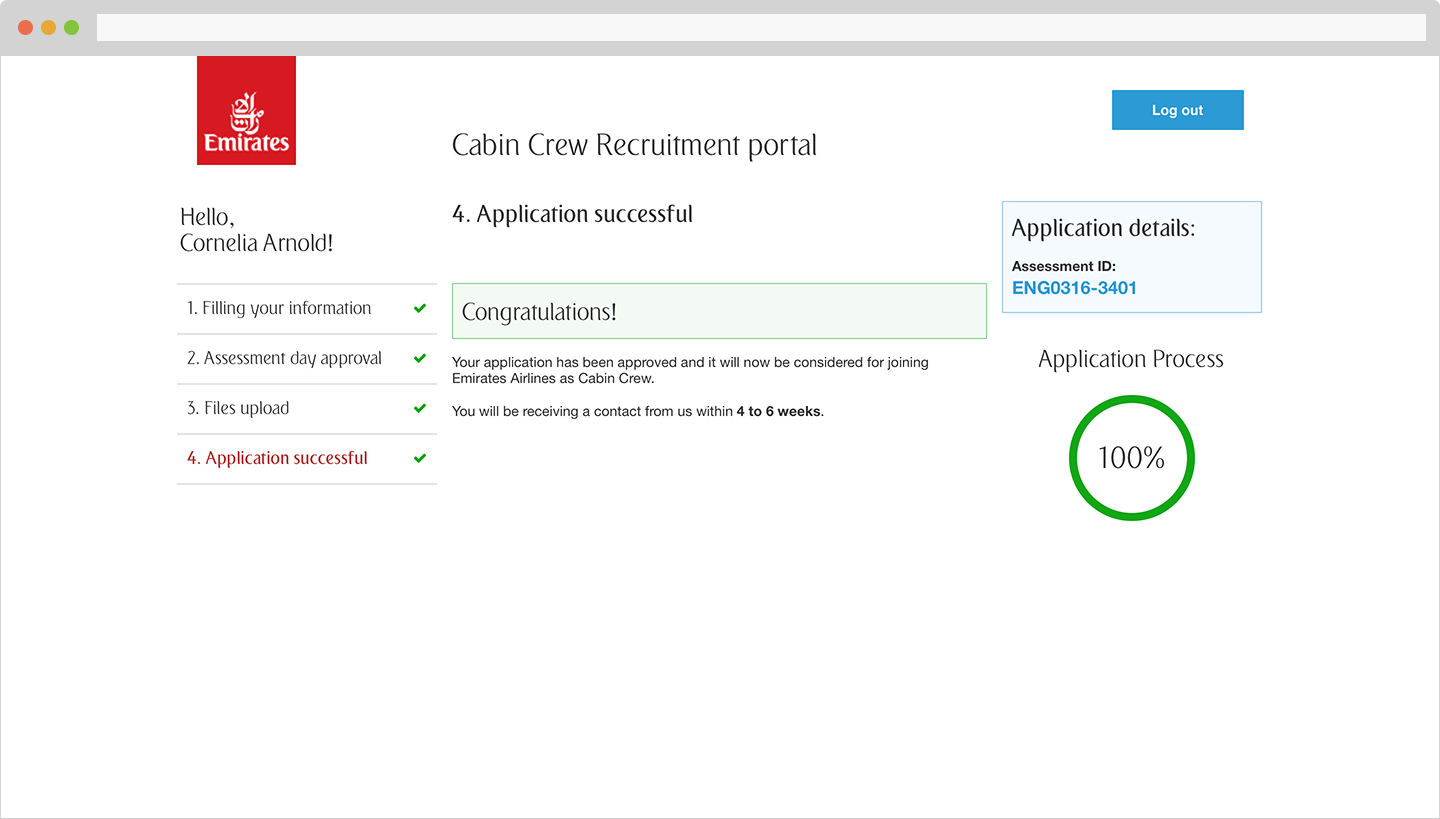This screenshot has height=819, width=1440.
Task: Click the Application Process heading
Action: [x=1131, y=359]
